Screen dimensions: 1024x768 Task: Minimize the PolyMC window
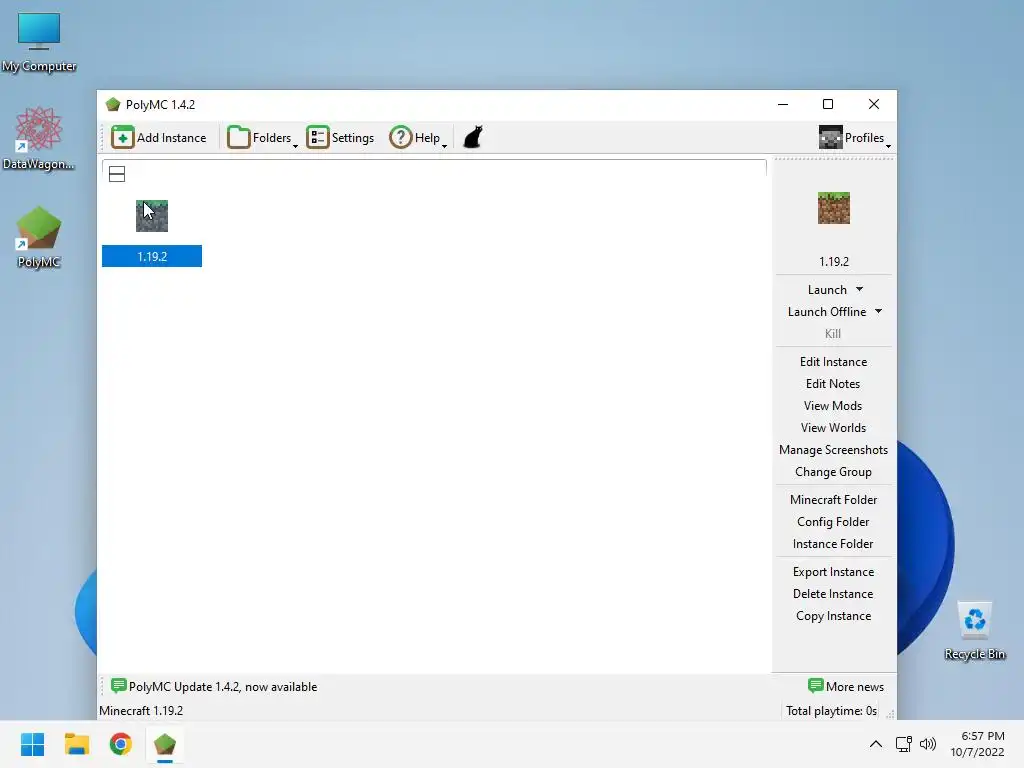[783, 104]
